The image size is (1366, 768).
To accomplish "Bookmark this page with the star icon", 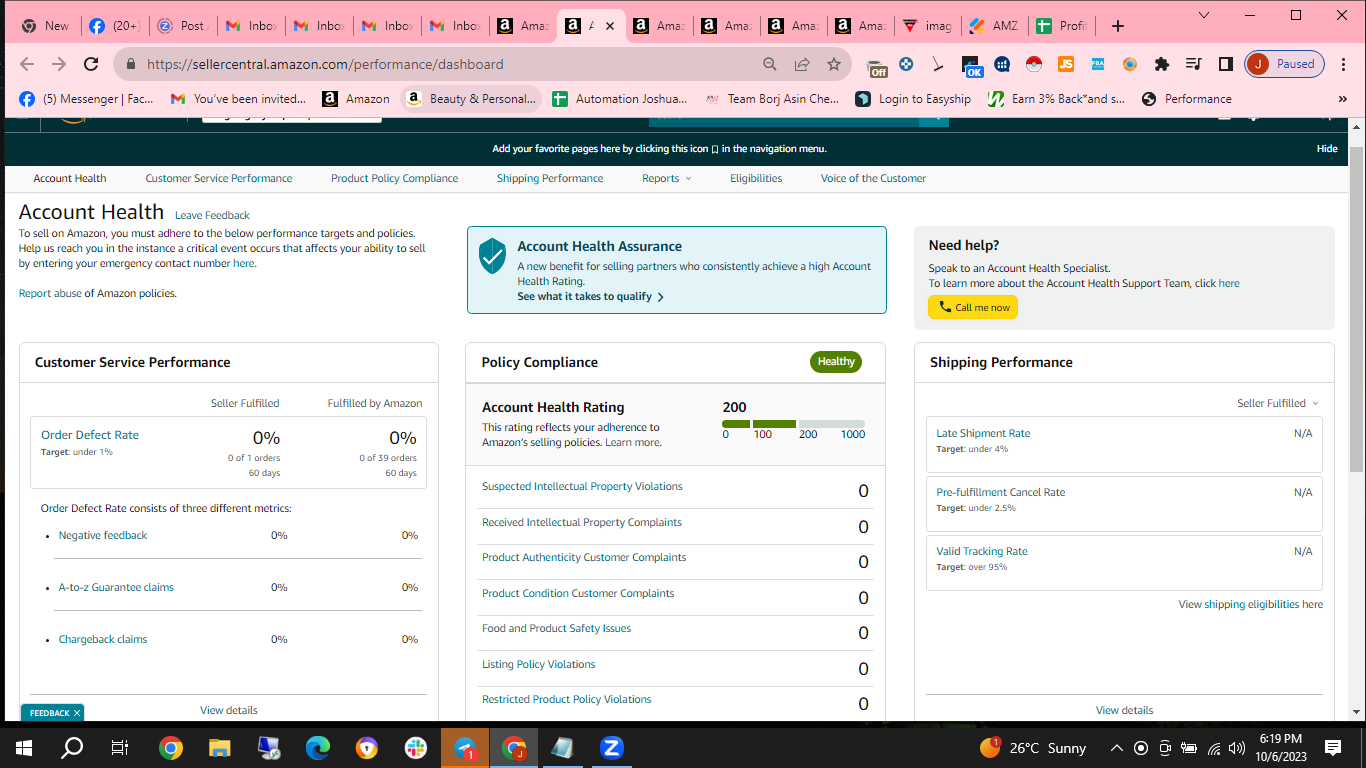I will click(x=834, y=64).
